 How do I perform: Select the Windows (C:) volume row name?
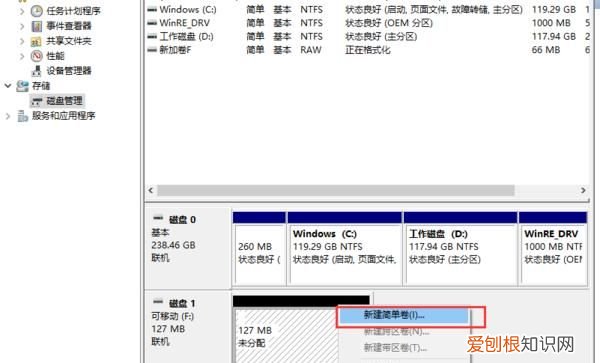188,10
